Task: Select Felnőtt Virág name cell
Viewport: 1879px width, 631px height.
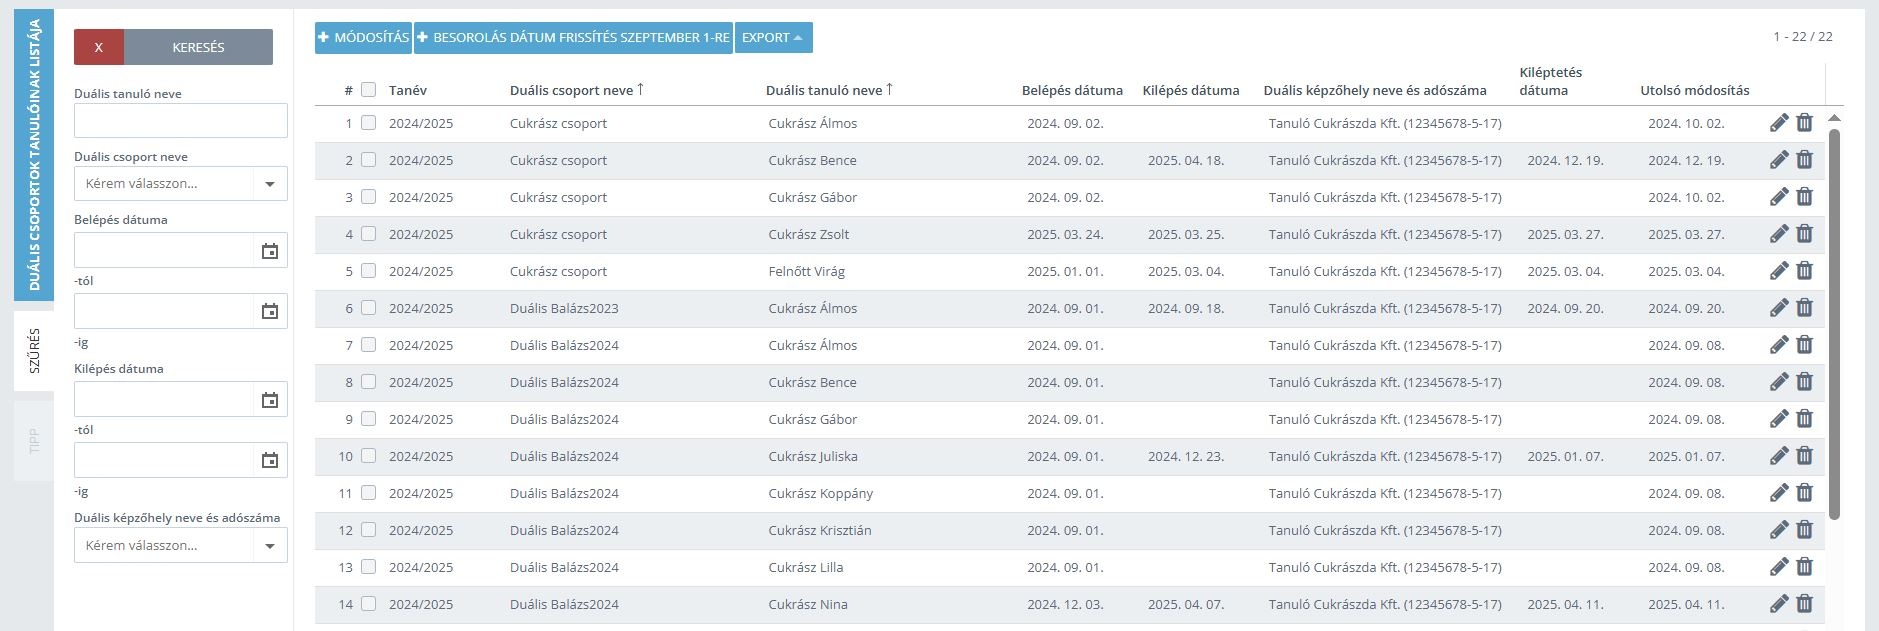Action: pos(807,271)
